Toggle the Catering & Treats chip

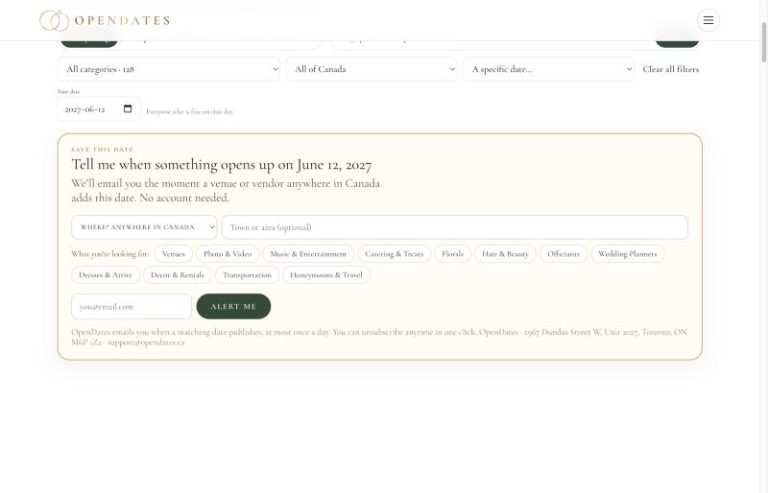tap(394, 254)
